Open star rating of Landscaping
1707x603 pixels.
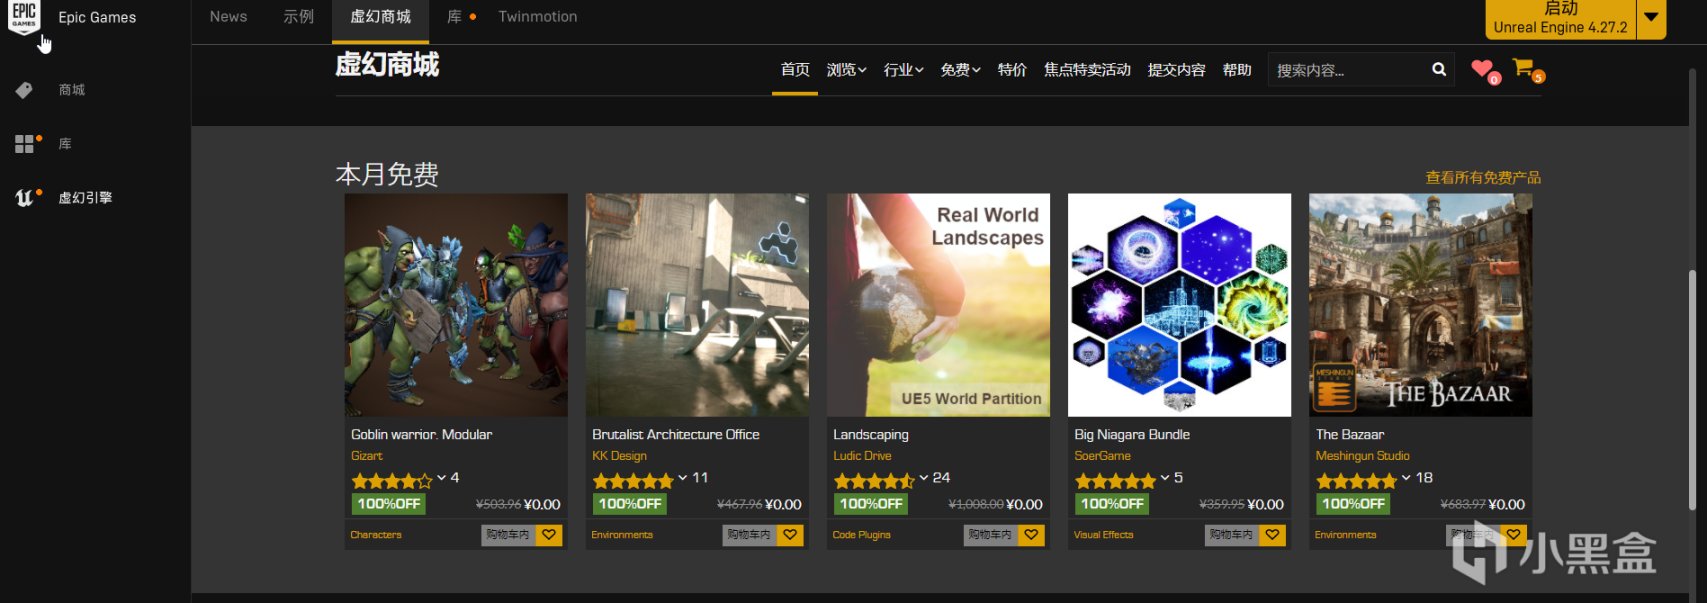tap(873, 481)
